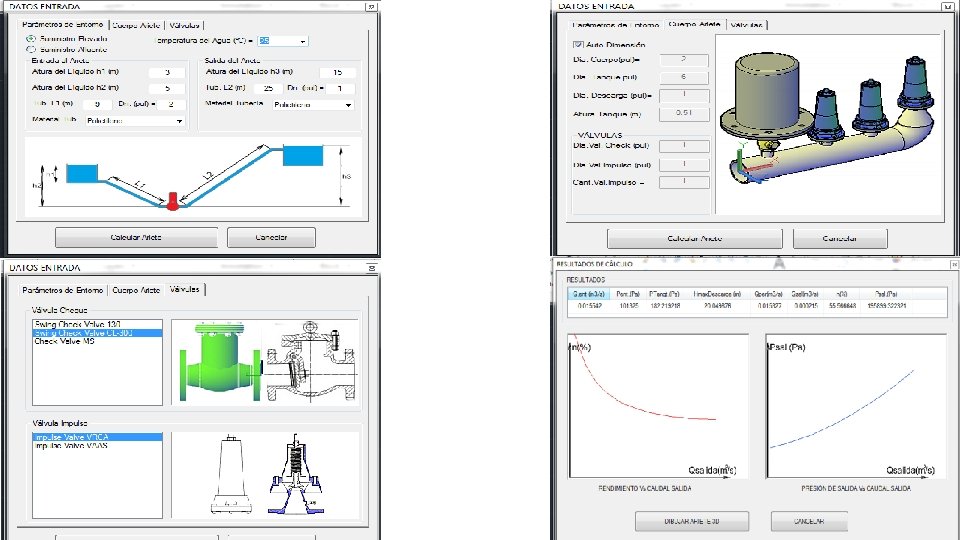Click the Psal (Pa) column header
The width and height of the screenshot is (960, 540).
pyautogui.click(x=886, y=294)
